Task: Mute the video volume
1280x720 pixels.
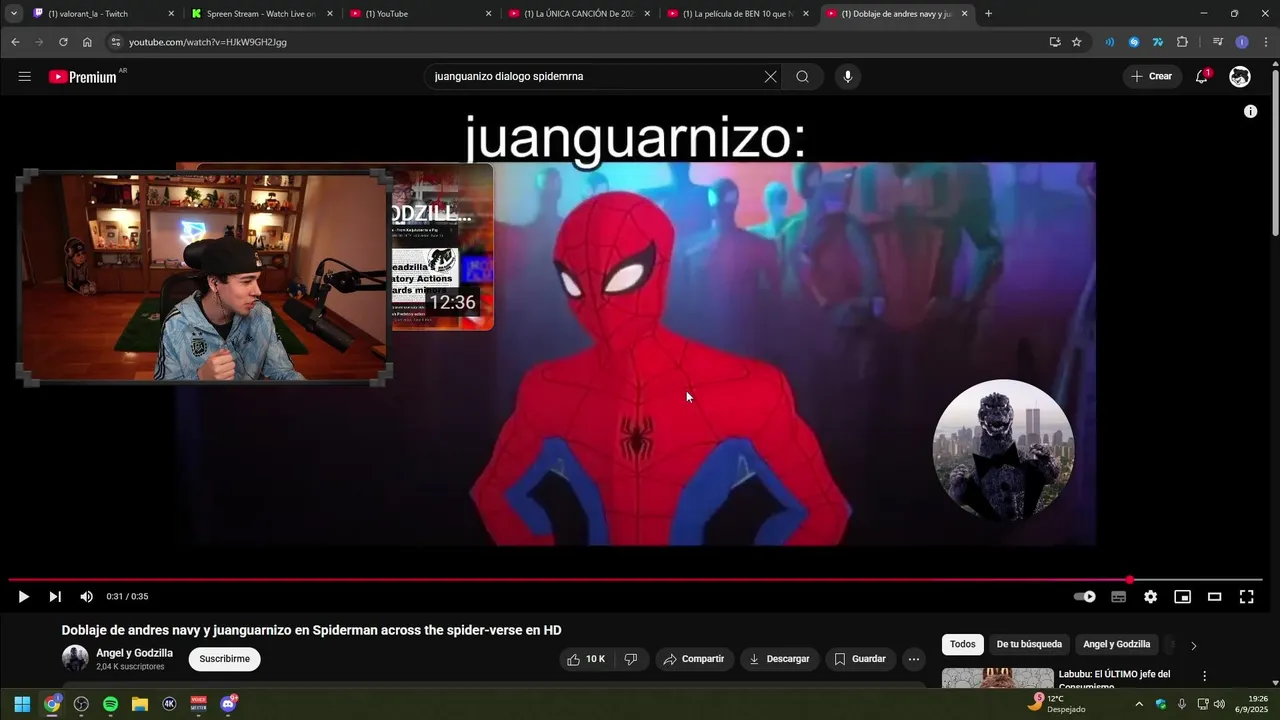Action: pyautogui.click(x=87, y=597)
